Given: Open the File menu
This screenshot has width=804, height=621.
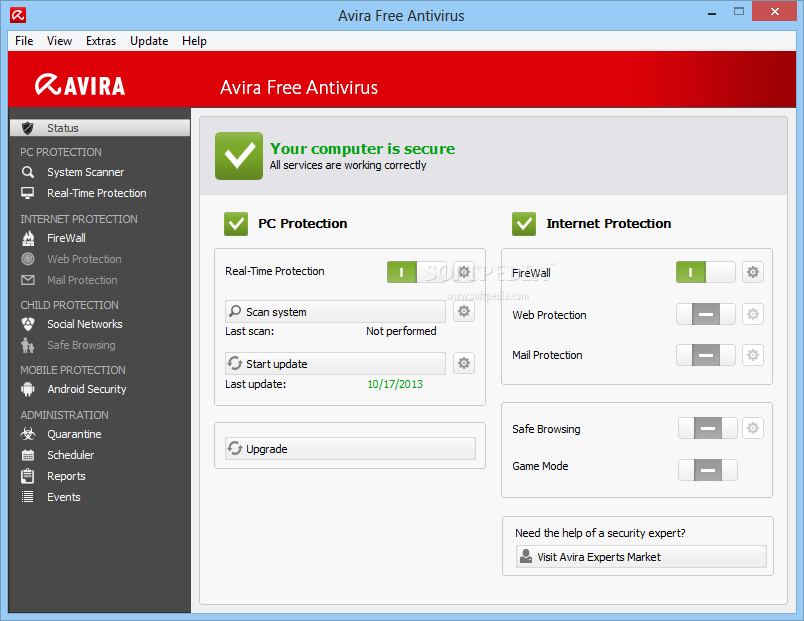Looking at the screenshot, I should click(24, 41).
